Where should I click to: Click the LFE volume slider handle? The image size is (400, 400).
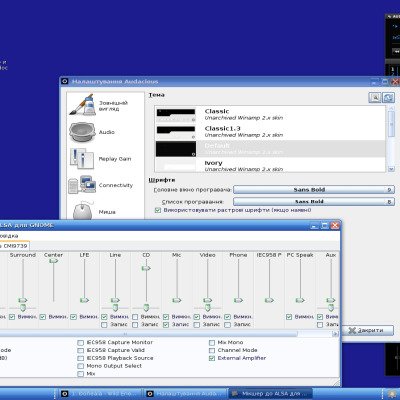tap(84, 300)
